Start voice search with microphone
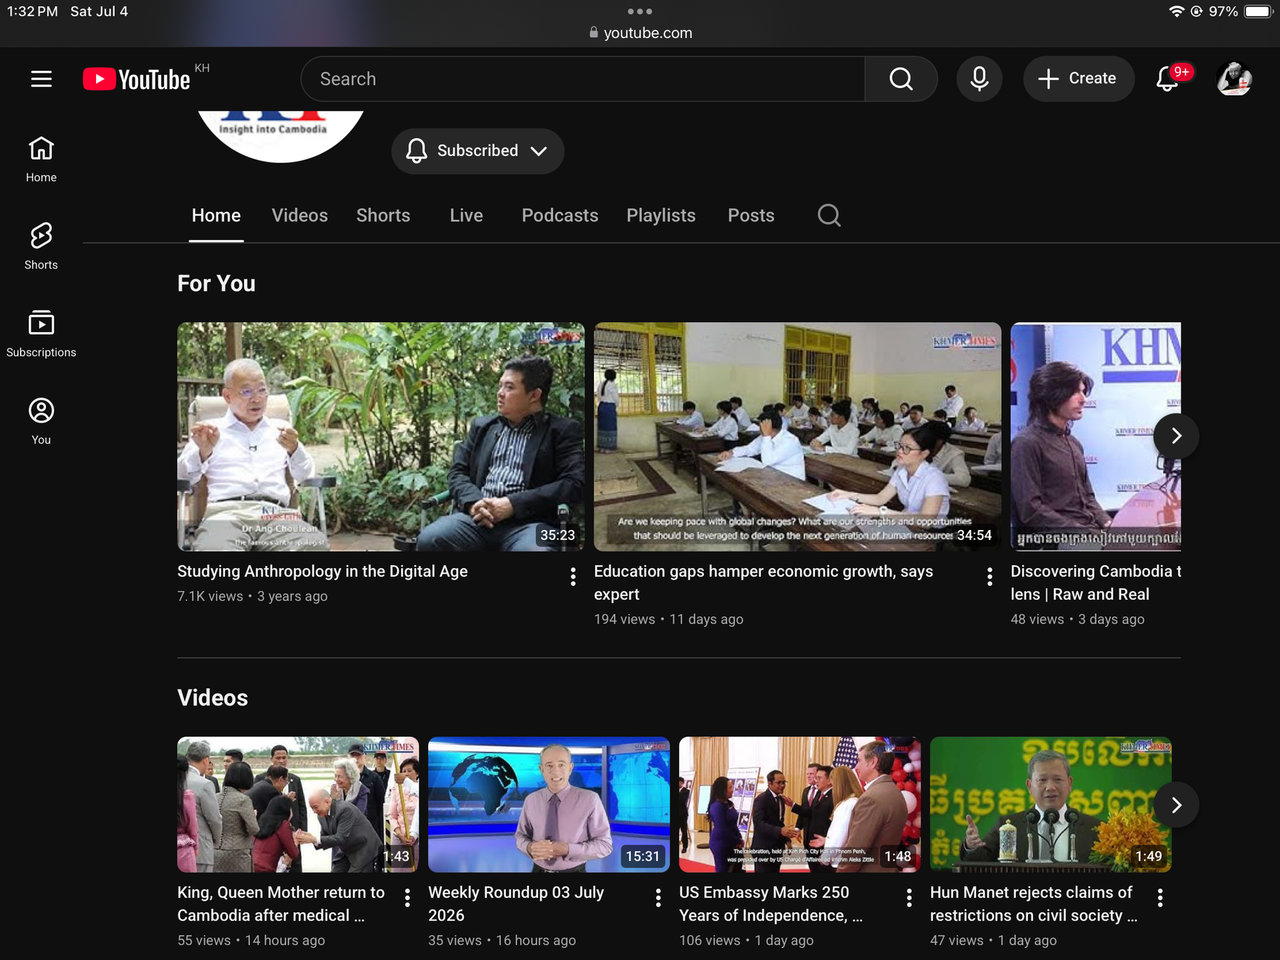 [x=979, y=79]
